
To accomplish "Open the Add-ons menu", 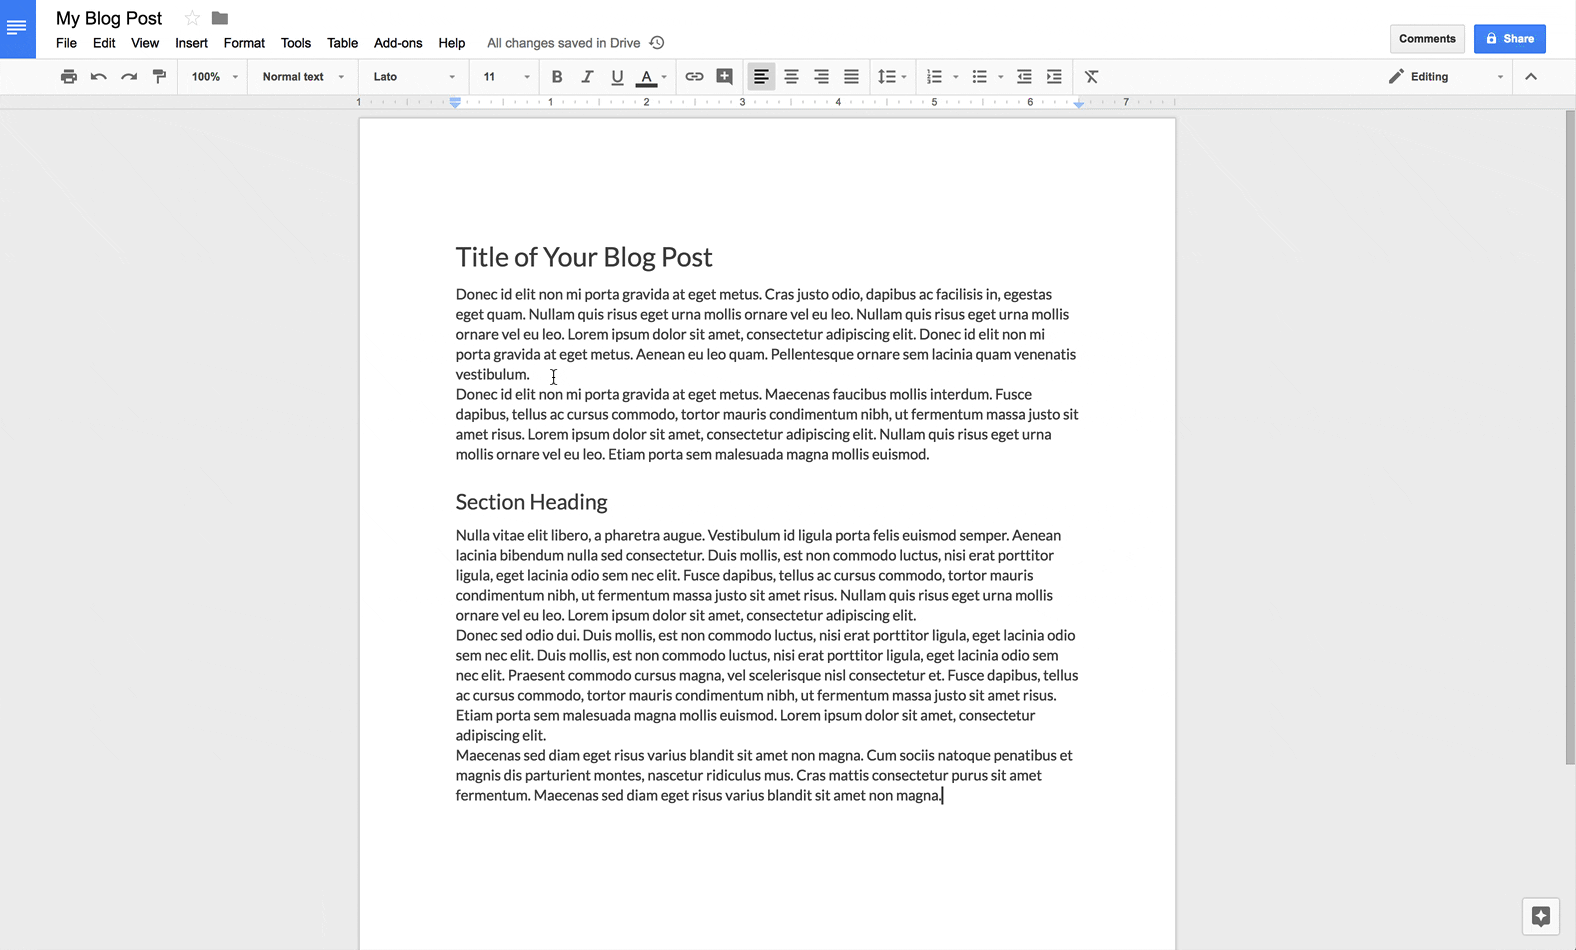I will [398, 43].
